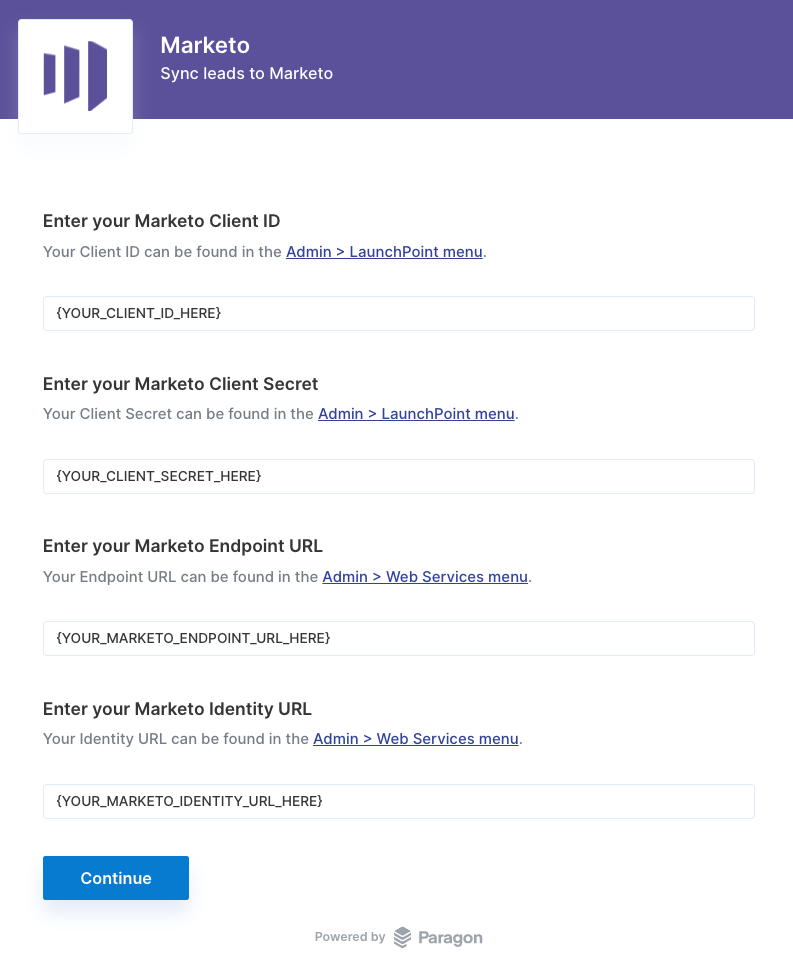Click the 'Sync leads to Marketo' subtitle

(x=246, y=74)
